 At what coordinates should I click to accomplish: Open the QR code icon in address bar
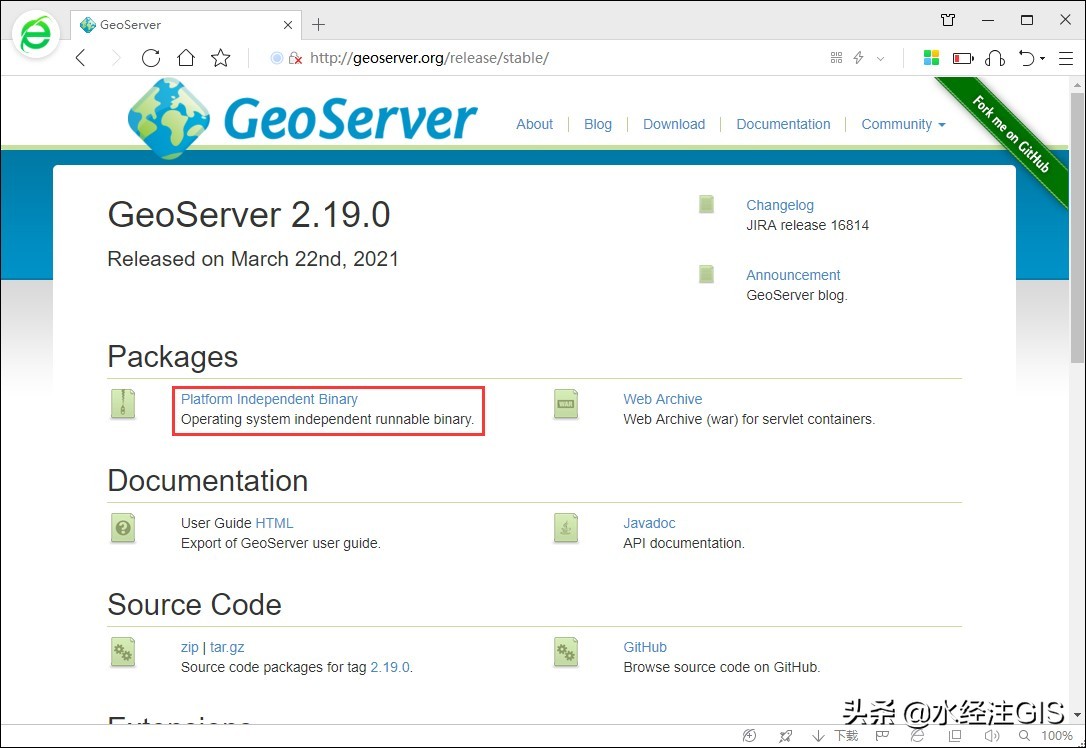(836, 58)
